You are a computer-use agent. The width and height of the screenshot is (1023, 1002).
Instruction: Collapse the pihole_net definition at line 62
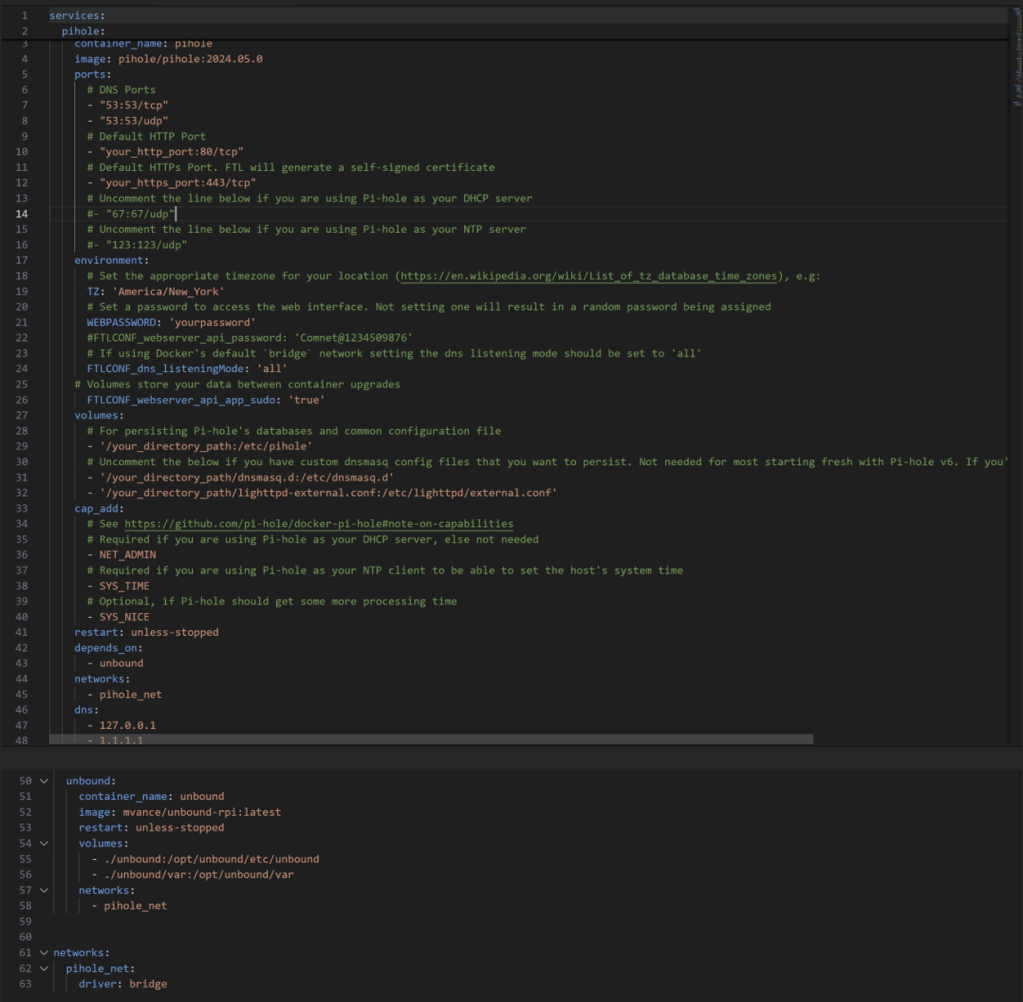(44, 968)
